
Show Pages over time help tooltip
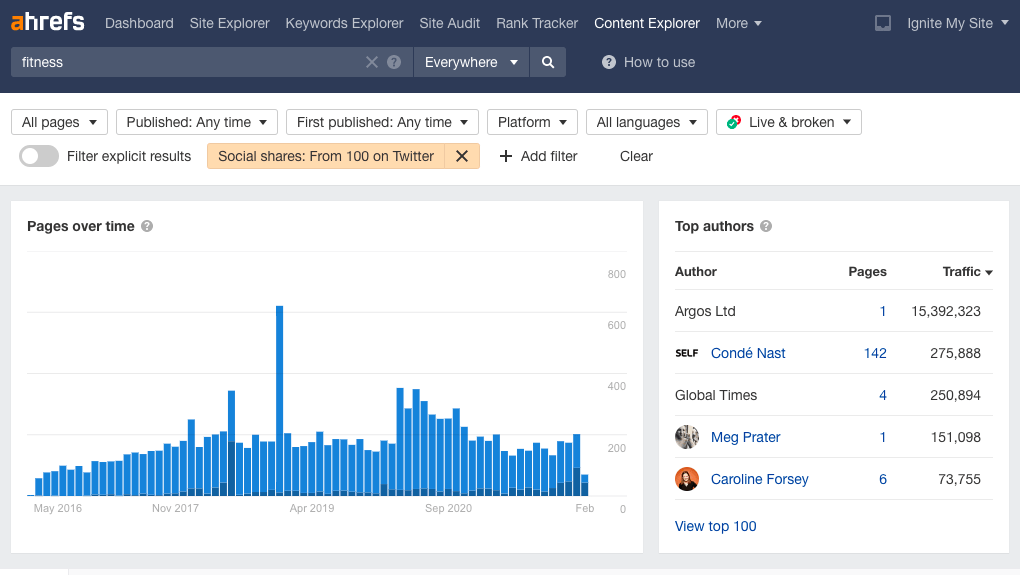tap(147, 226)
